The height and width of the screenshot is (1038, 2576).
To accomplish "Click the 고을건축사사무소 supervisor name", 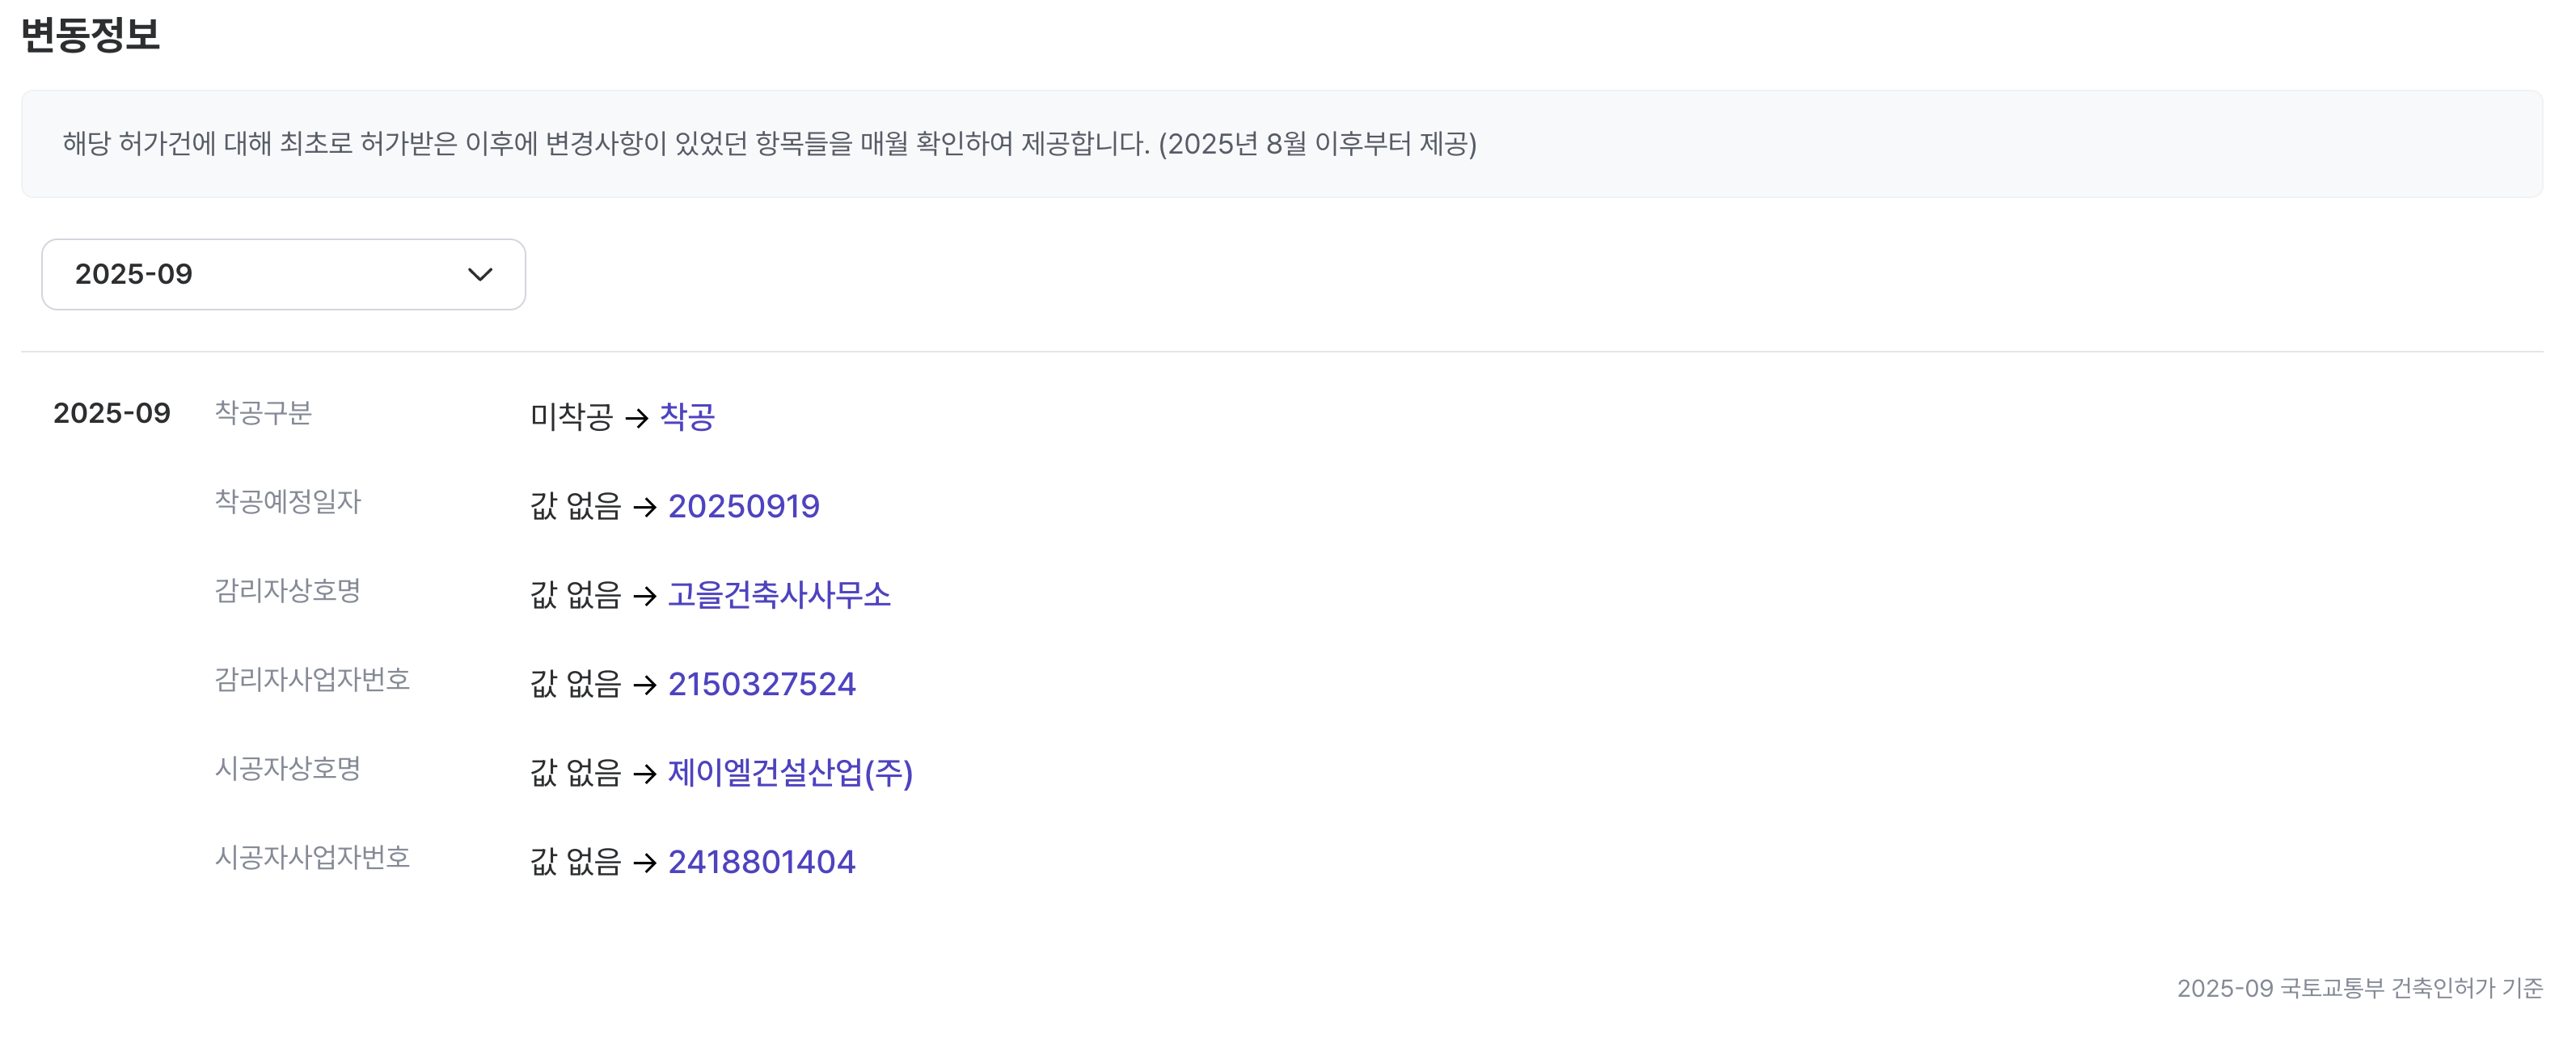I will [x=779, y=595].
